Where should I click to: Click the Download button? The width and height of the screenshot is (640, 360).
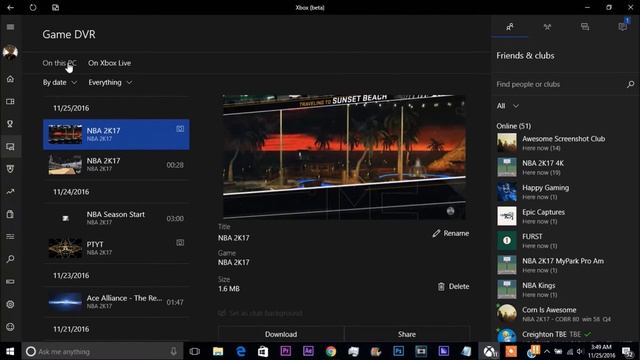(281, 334)
